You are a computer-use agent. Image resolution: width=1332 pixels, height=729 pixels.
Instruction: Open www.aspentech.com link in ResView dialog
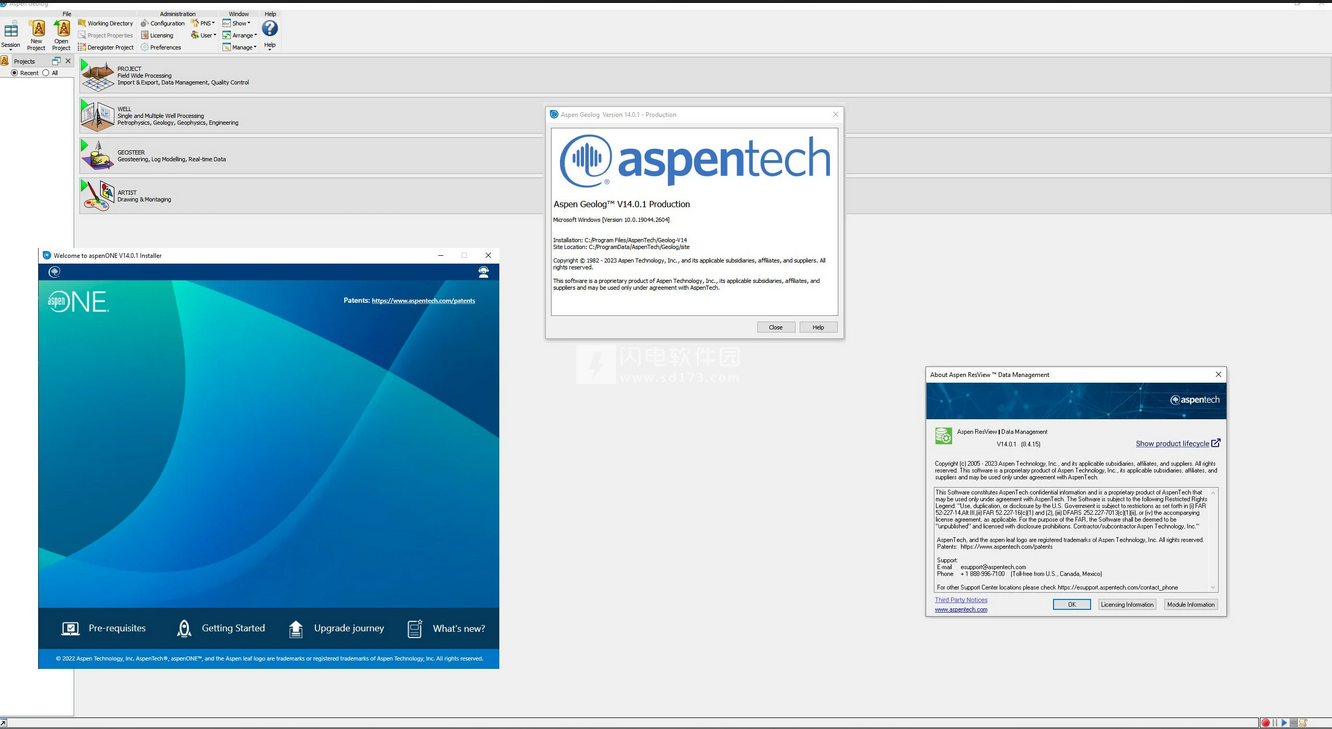tap(961, 609)
